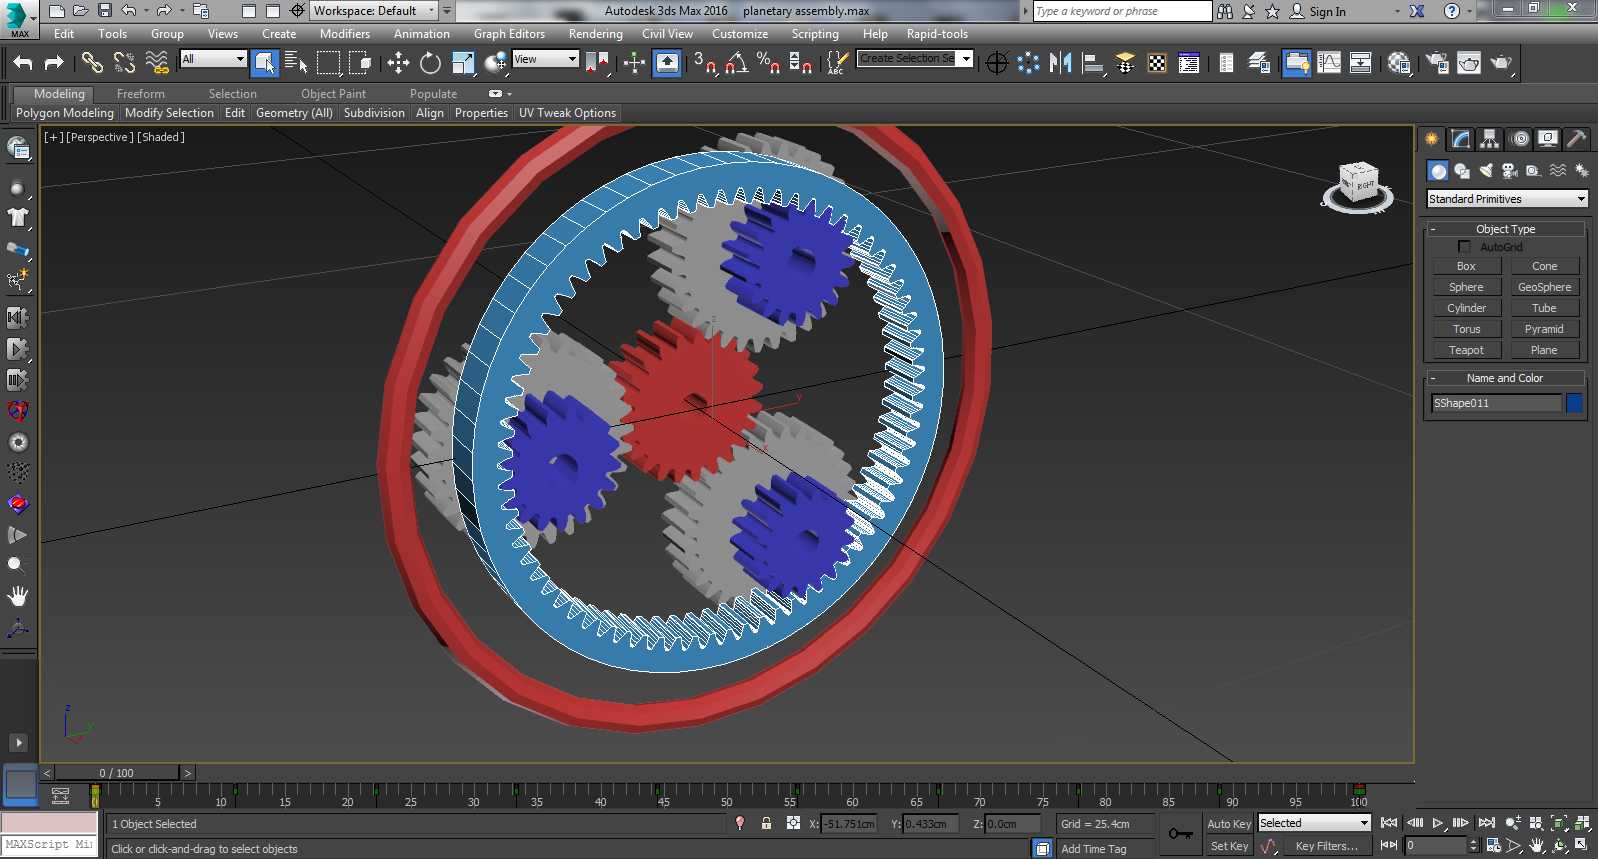Switch to the Modify command panel
1598x859 pixels.
[1461, 139]
